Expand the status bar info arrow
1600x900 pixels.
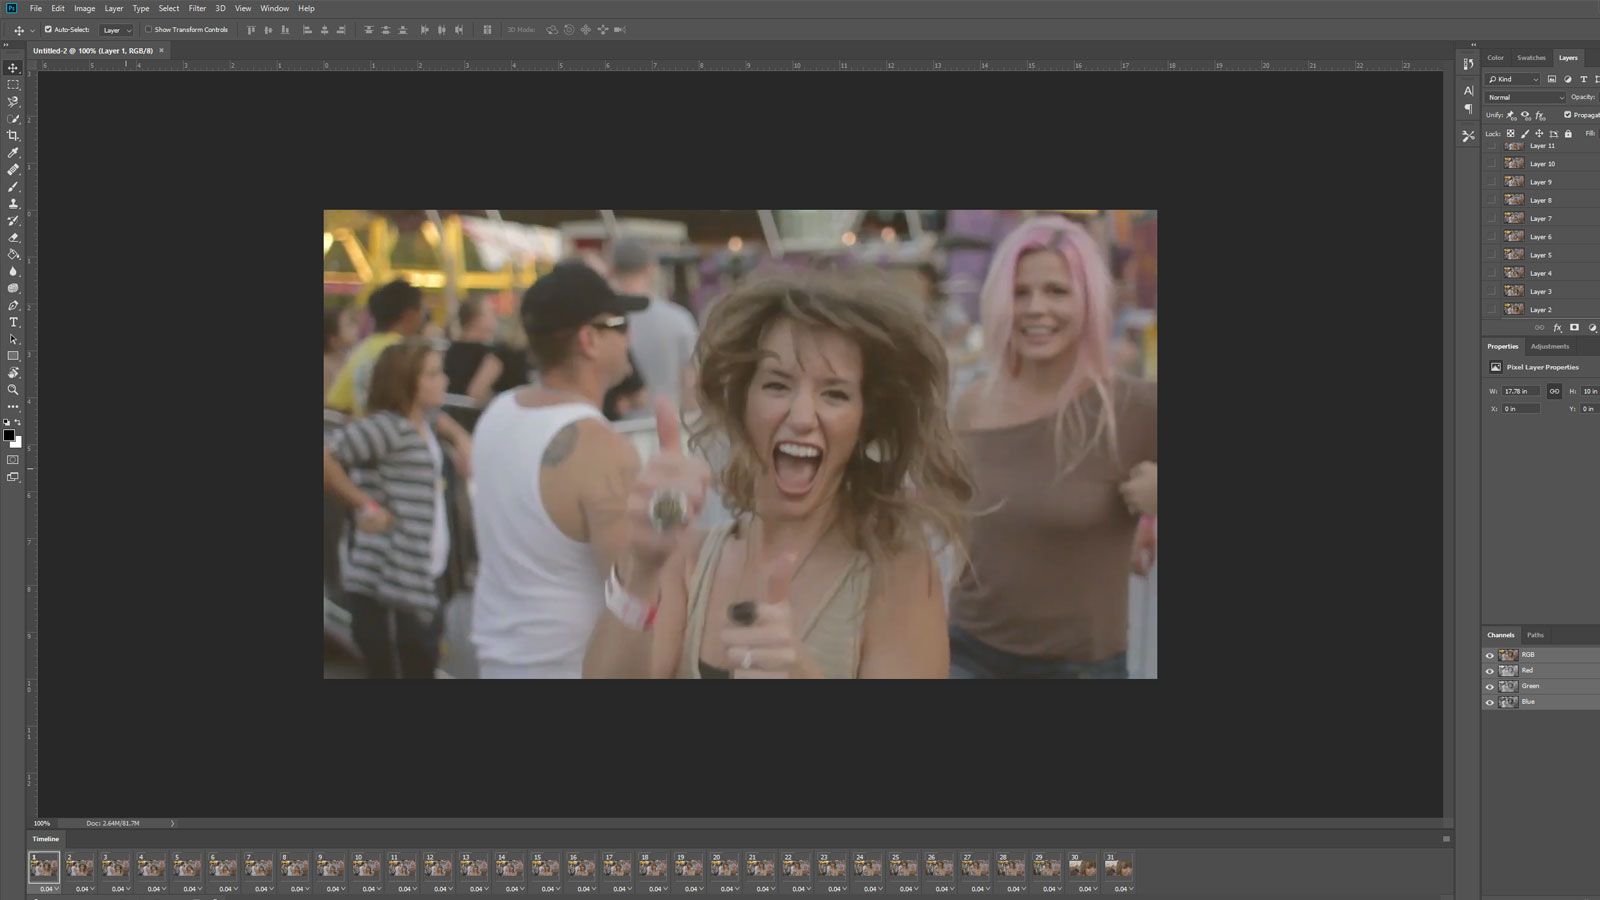(172, 823)
